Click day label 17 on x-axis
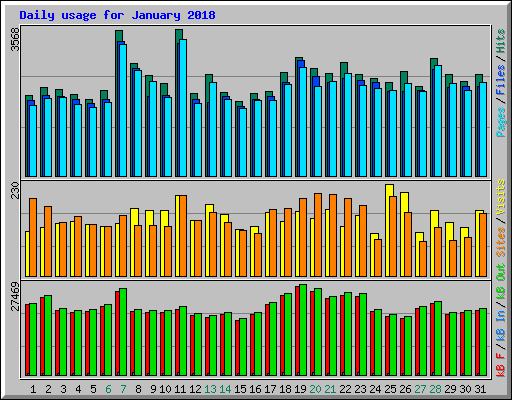This screenshot has height=400, width=512. (x=270, y=389)
